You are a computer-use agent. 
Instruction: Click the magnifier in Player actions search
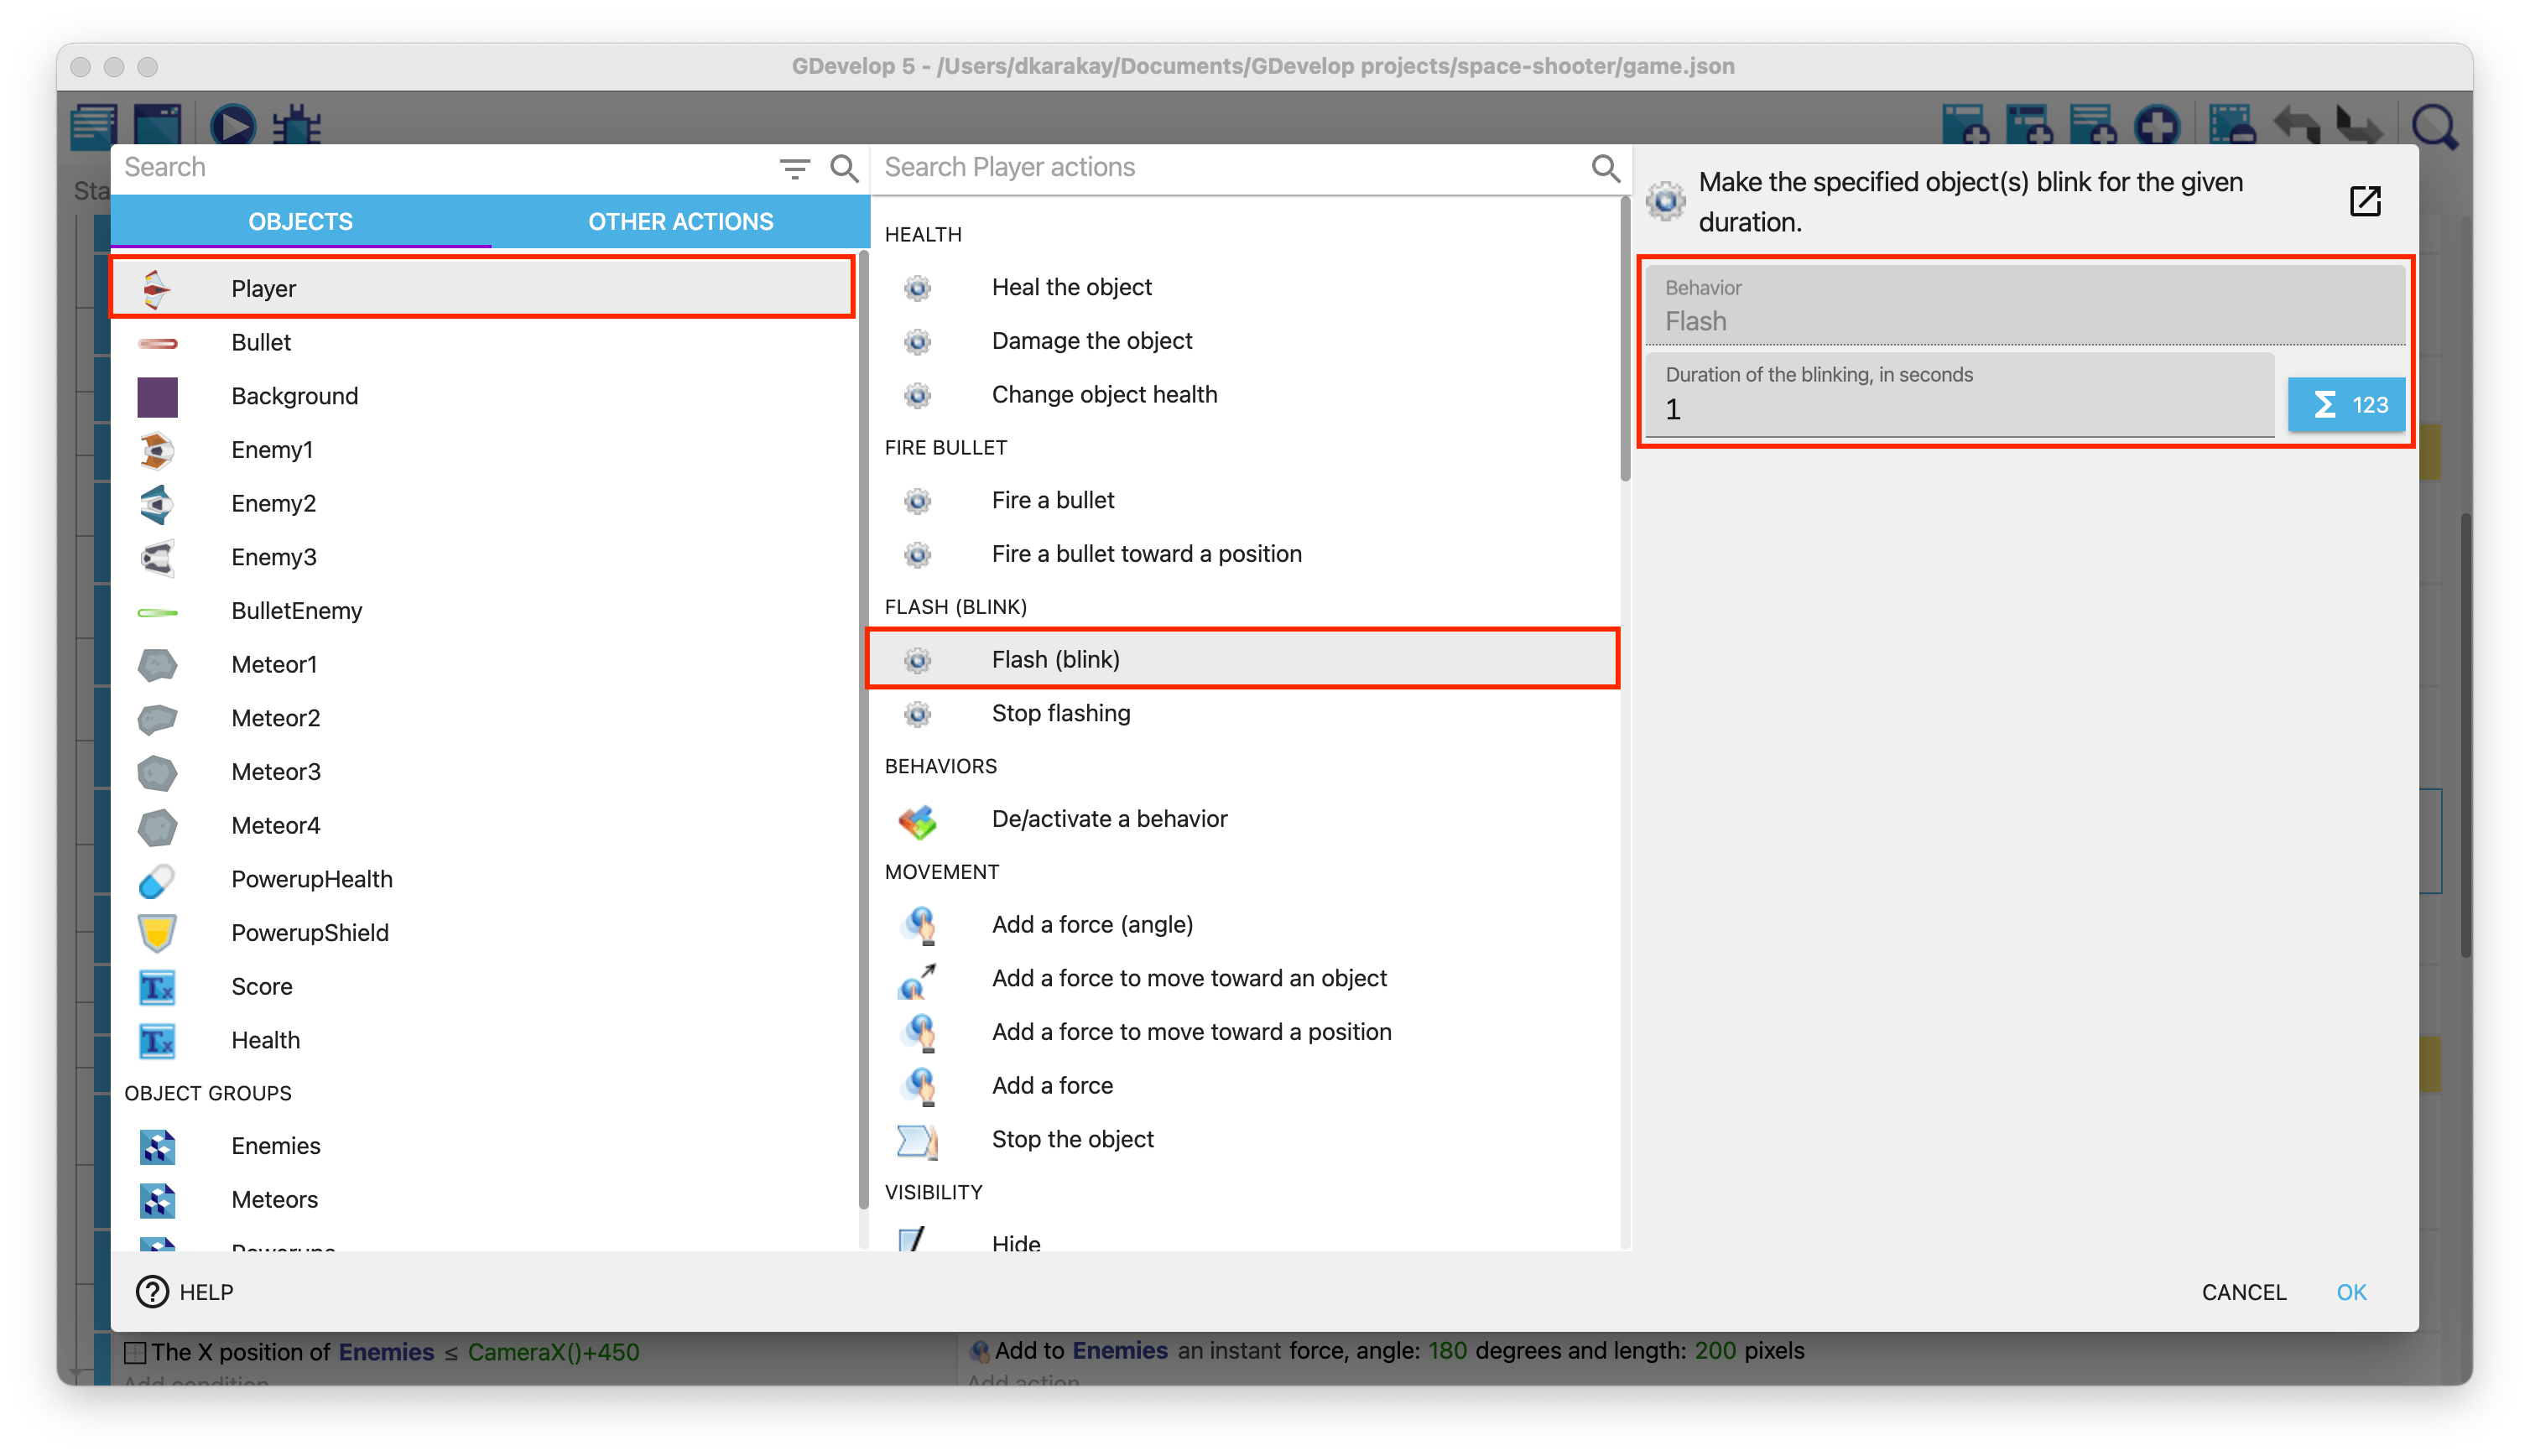[1604, 168]
